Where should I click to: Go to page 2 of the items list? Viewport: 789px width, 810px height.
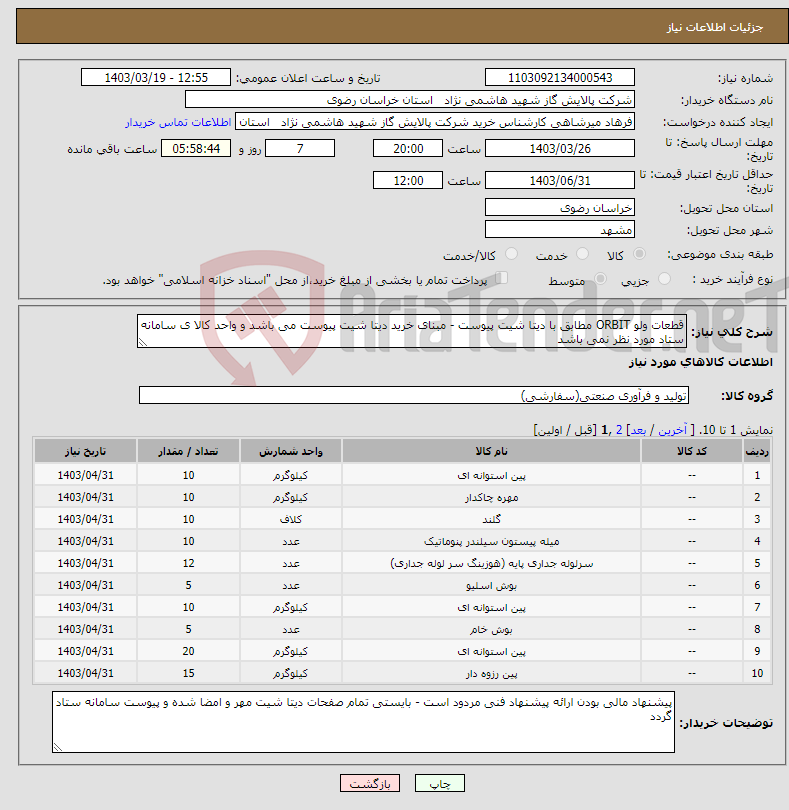(619, 430)
